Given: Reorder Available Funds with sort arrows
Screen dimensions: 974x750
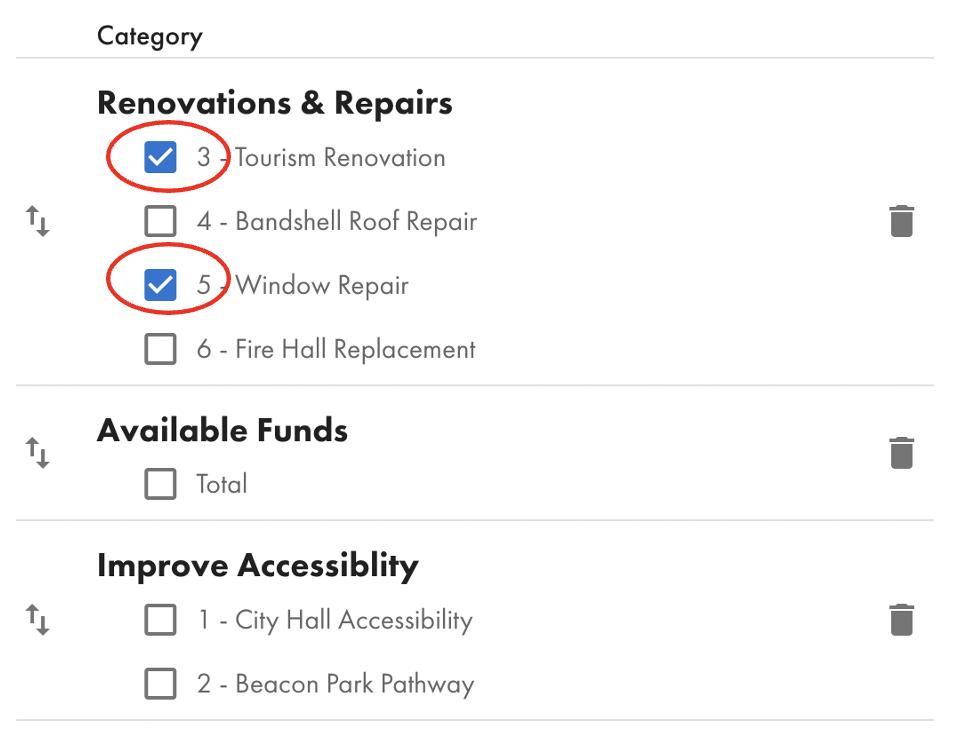Looking at the screenshot, I should 37,453.
